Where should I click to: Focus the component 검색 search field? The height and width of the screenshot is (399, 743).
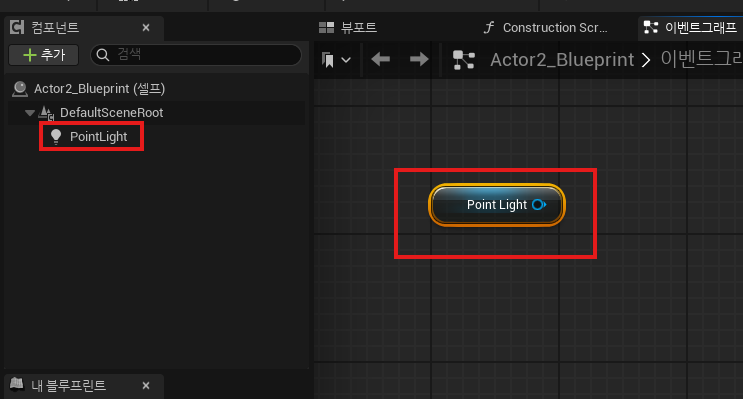click(x=196, y=55)
